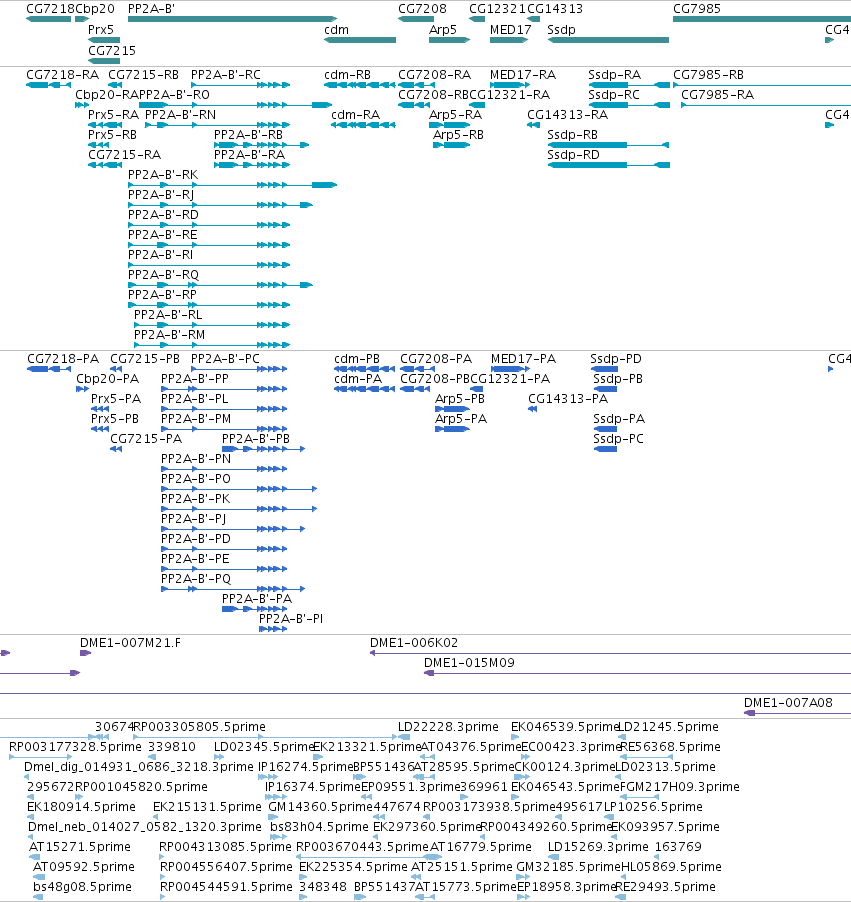Select transcript CG7985-RA
Viewport: 851px width, 902px height.
click(x=717, y=95)
